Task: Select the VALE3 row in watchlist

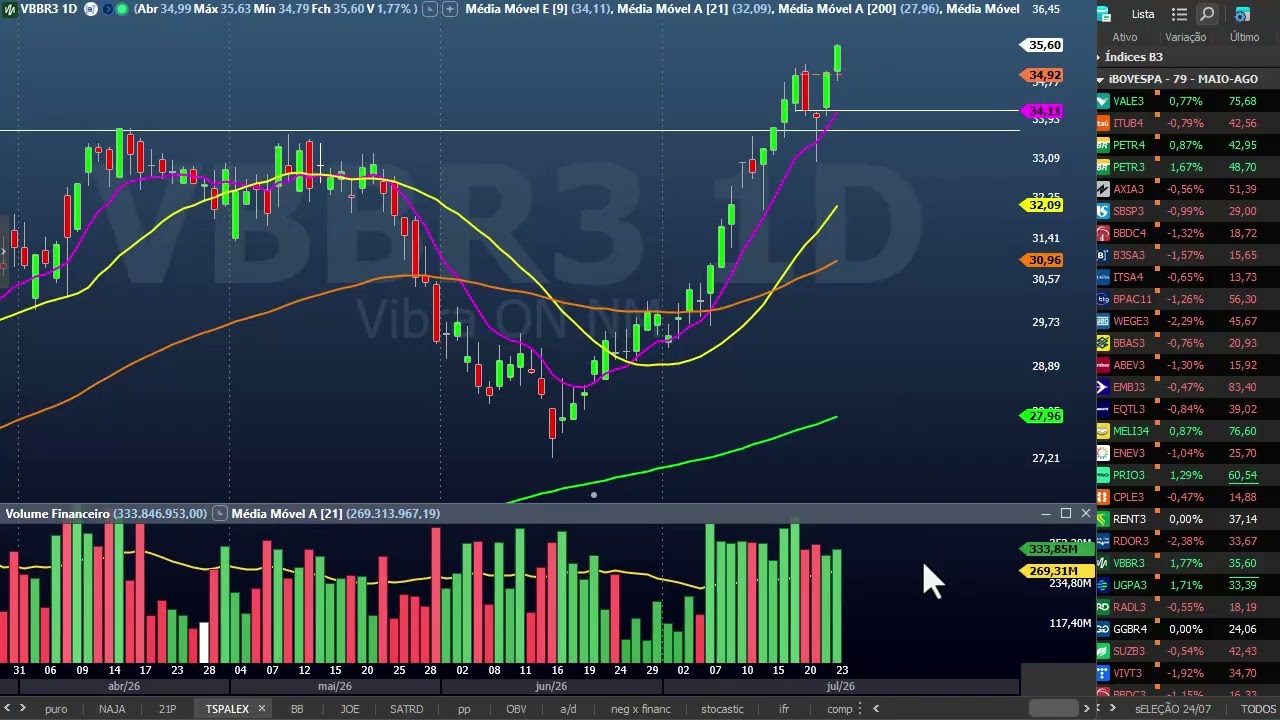Action: (1188, 101)
